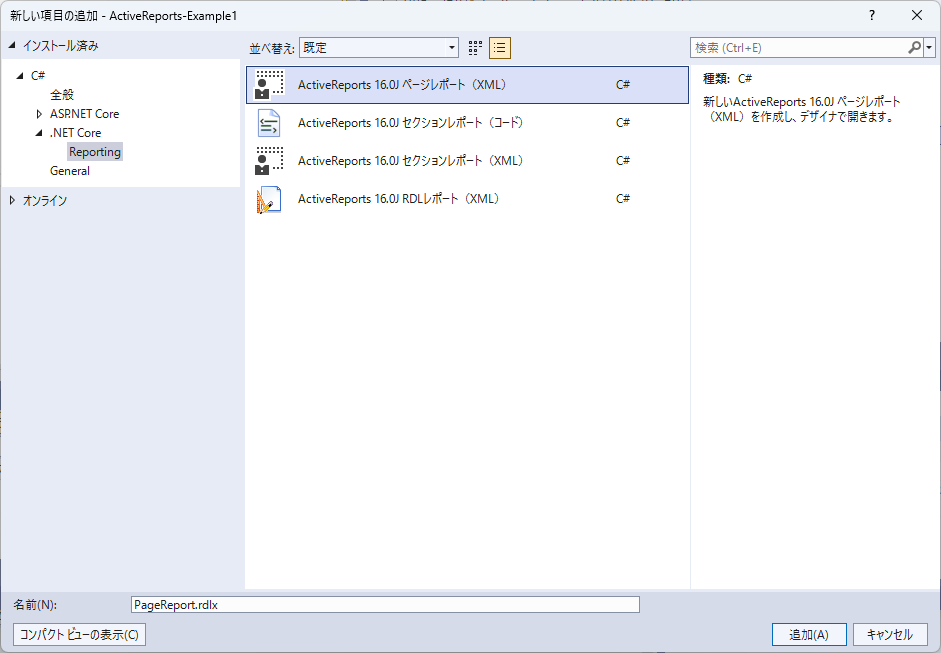Click the ActiveReports 16.0J セクションレポート（XML） row
941x653 pixels.
click(x=467, y=161)
